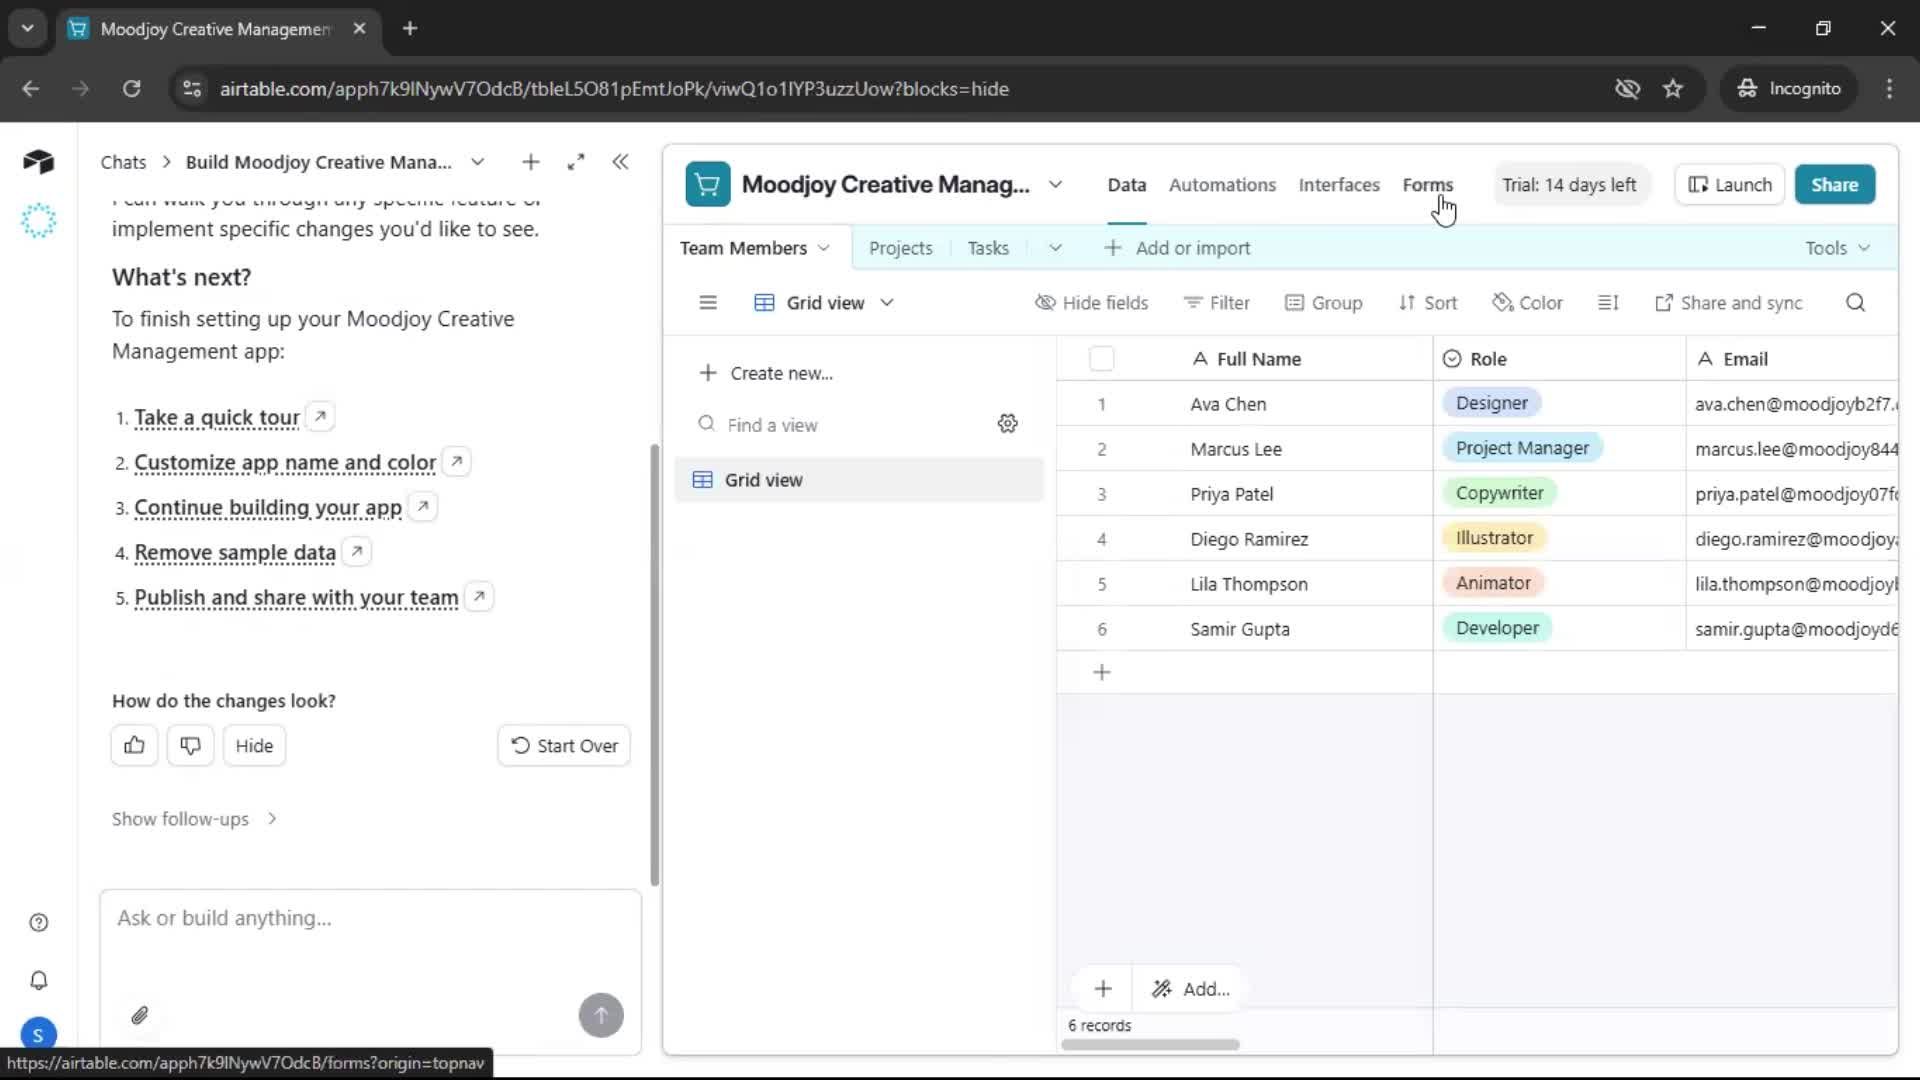Screen dimensions: 1920x1080
Task: Open Publish and share with your team link
Action: coord(296,598)
